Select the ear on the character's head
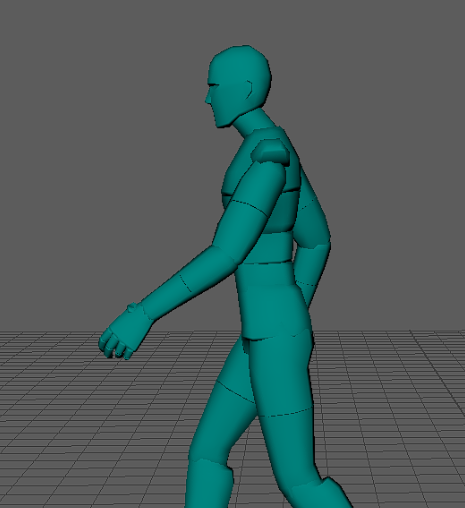Image resolution: width=465 pixels, height=508 pixels. (x=249, y=90)
